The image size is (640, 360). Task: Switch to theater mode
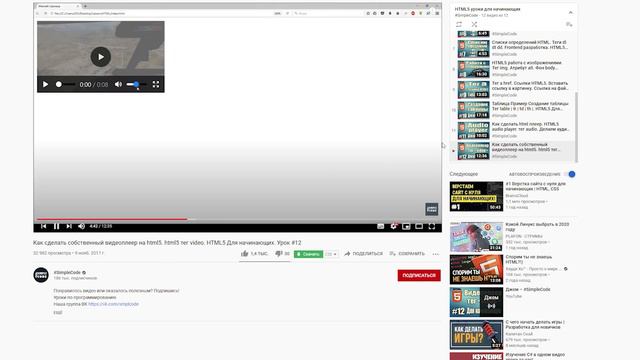[x=419, y=226]
